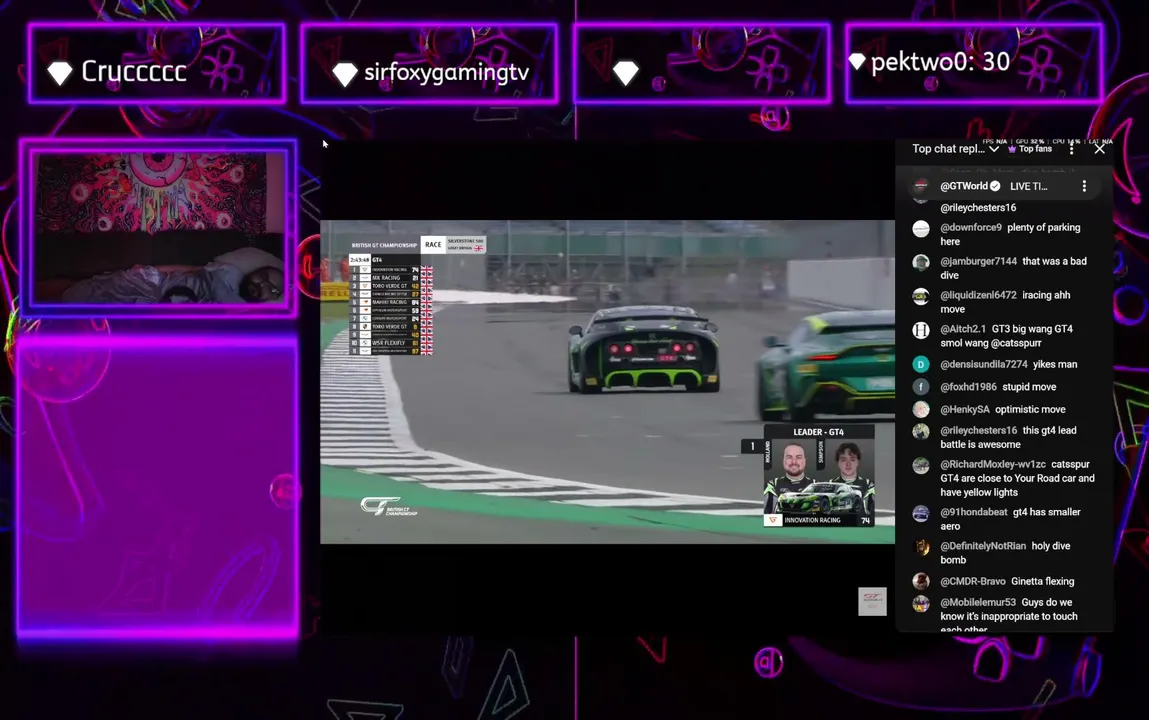Open the @CMDR-Bravo username
Viewport: 1149px width, 720px height.
pyautogui.click(x=972, y=582)
